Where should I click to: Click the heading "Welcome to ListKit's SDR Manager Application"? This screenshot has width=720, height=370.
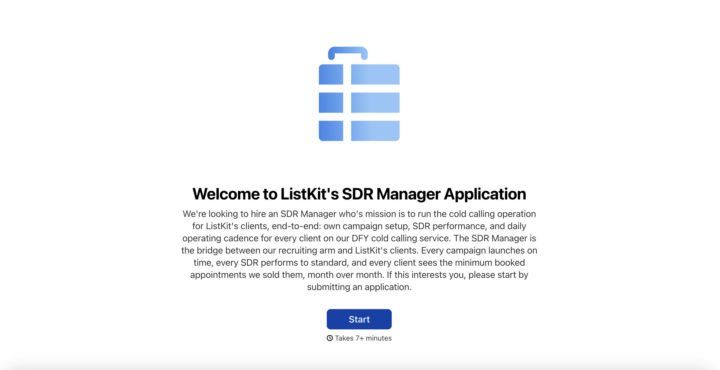point(359,194)
